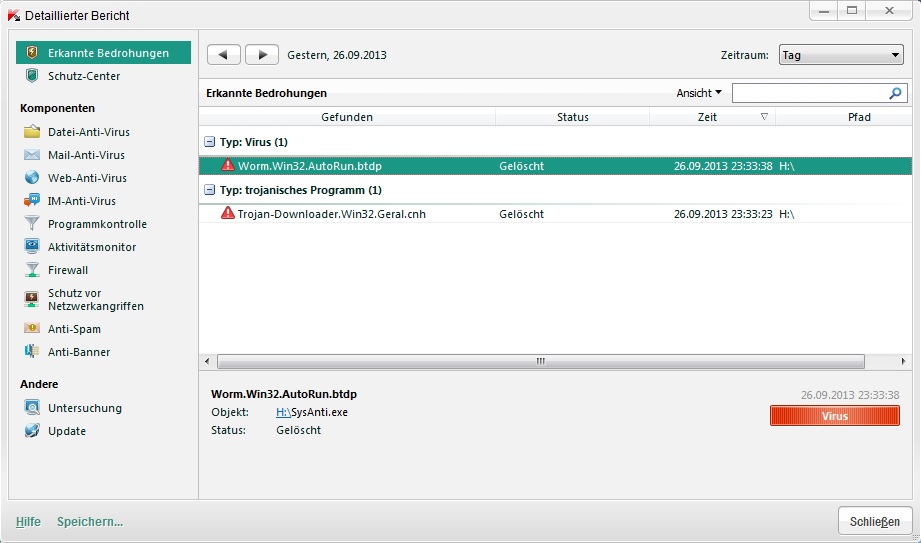
Task: Open the Mail-Anti-Virus report
Action: 86,155
